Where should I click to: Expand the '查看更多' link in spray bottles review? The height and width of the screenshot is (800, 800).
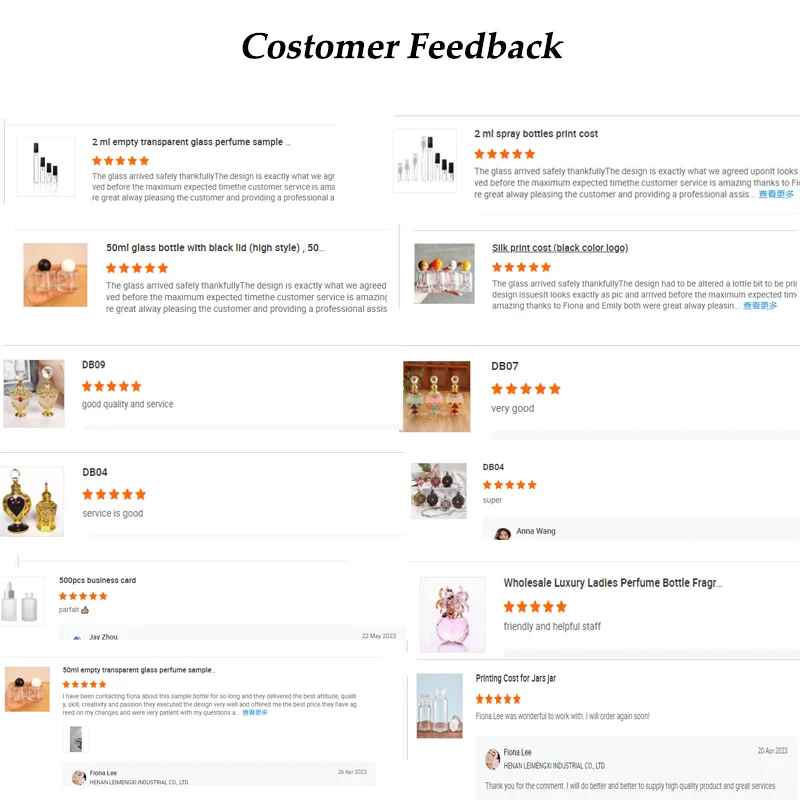776,194
